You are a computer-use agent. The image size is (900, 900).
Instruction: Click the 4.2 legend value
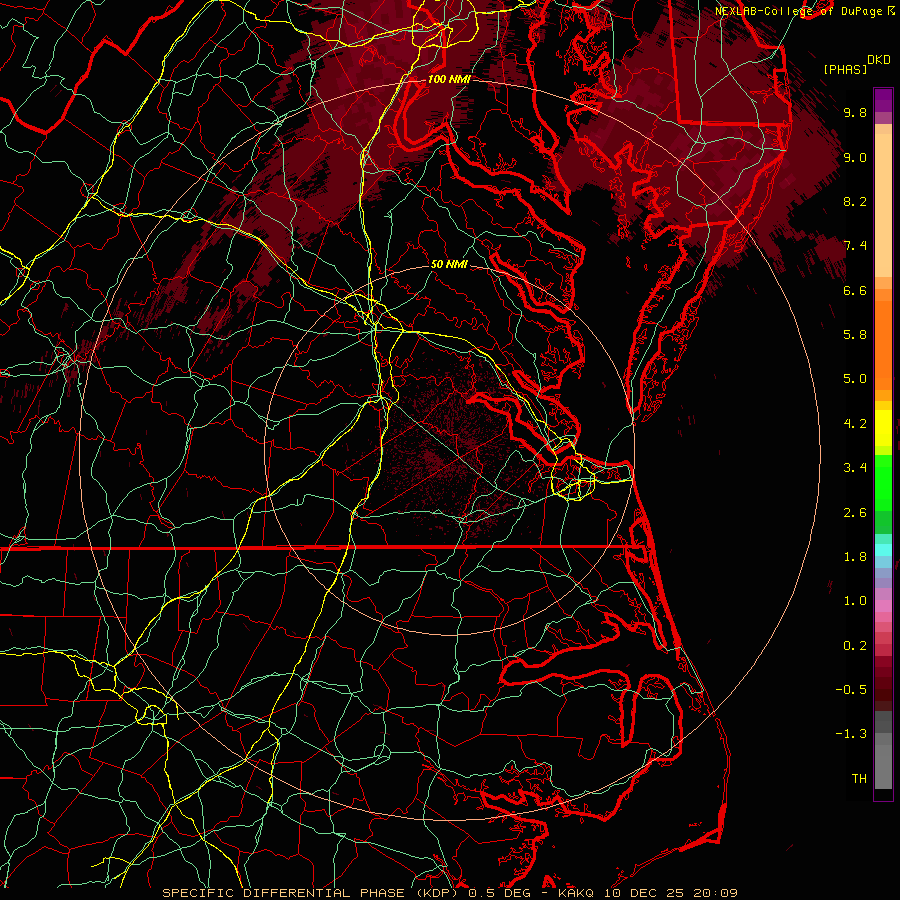click(x=855, y=424)
